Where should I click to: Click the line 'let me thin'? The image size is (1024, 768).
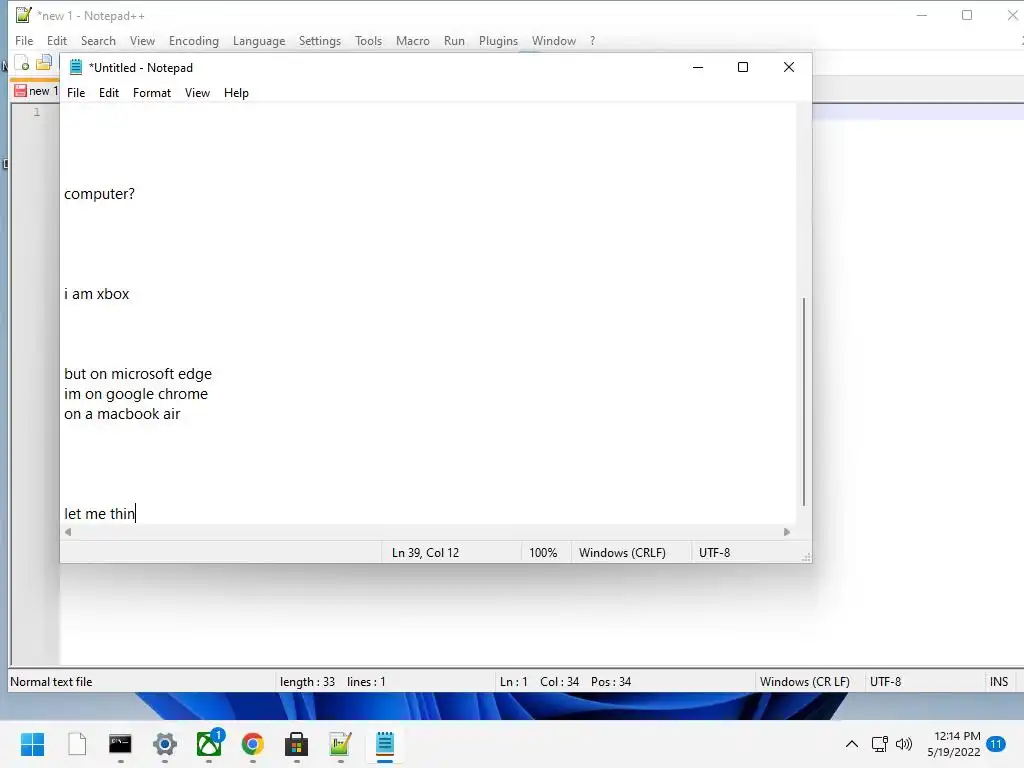click(99, 514)
